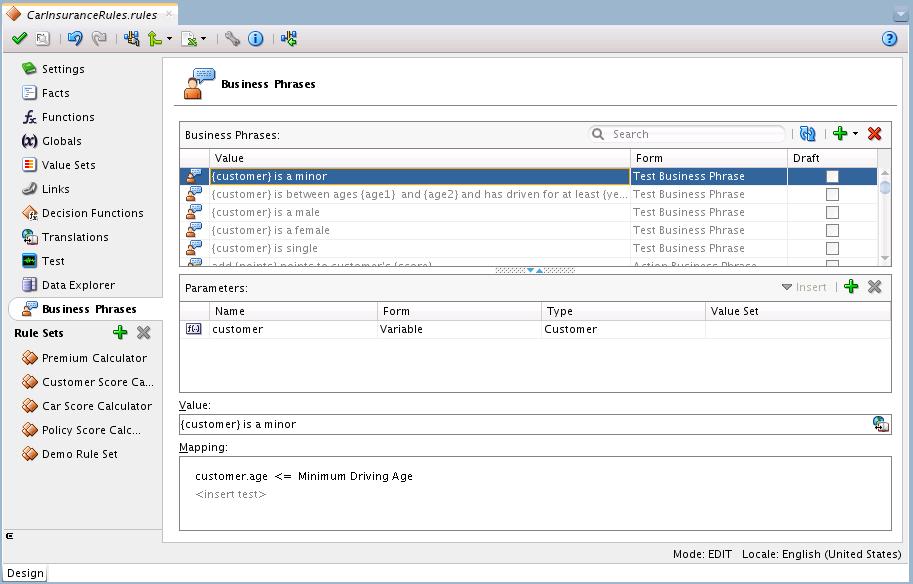Click scrollbar down arrow of phrases table
The width and height of the screenshot is (913, 584).
[885, 258]
